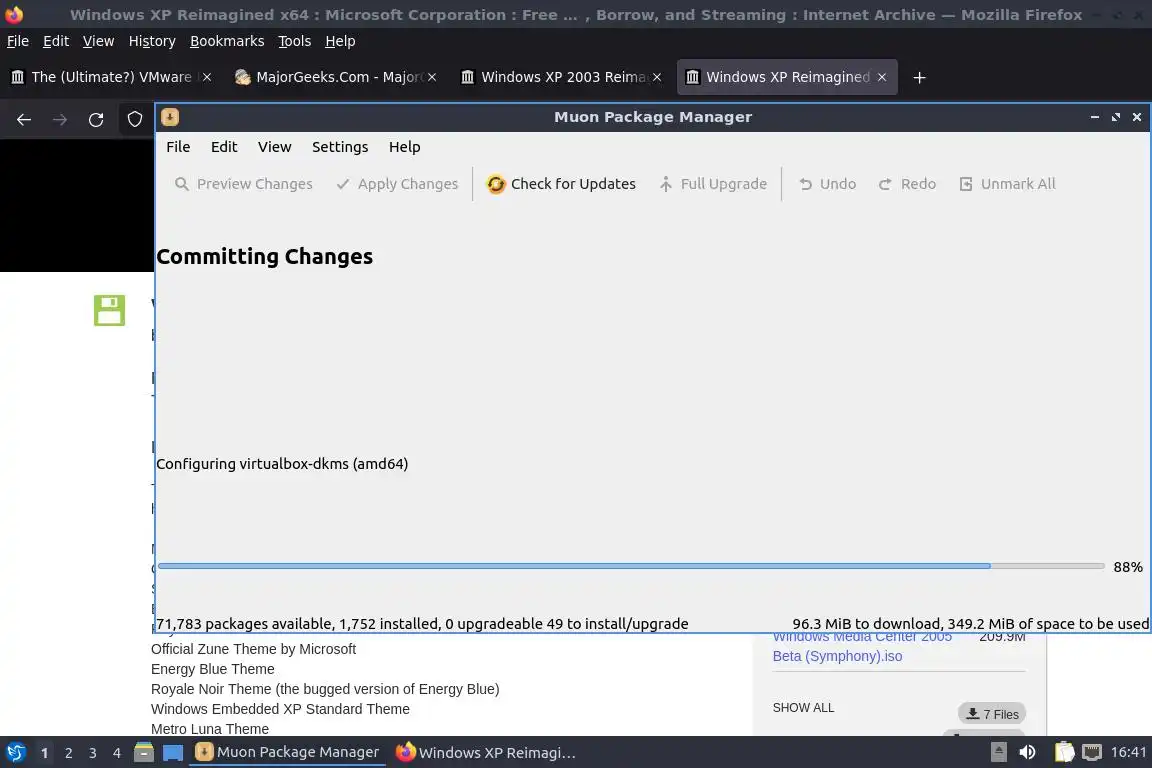The width and height of the screenshot is (1152, 768).
Task: Click 'Metro Luna Theme' text line
Action: point(209,729)
